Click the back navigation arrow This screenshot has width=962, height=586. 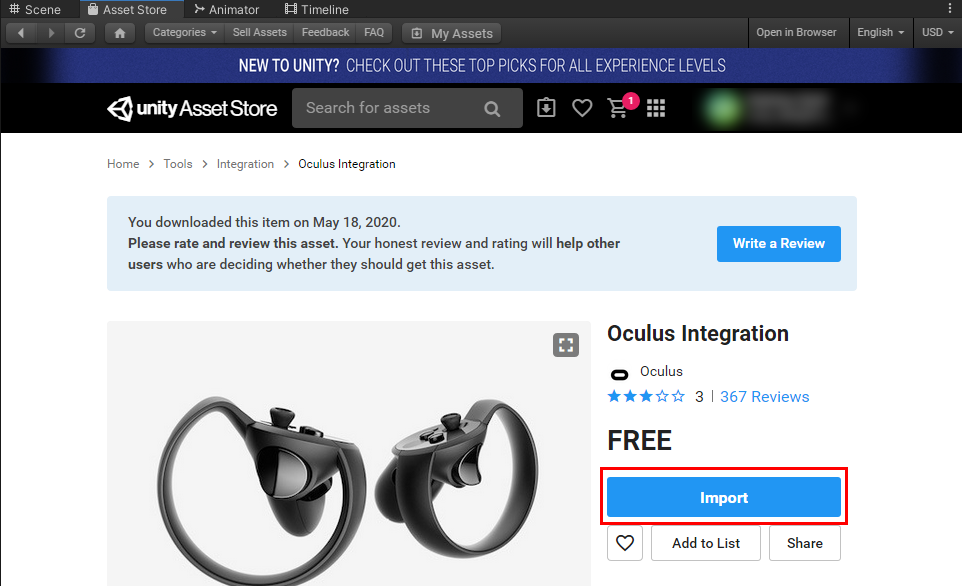21,33
